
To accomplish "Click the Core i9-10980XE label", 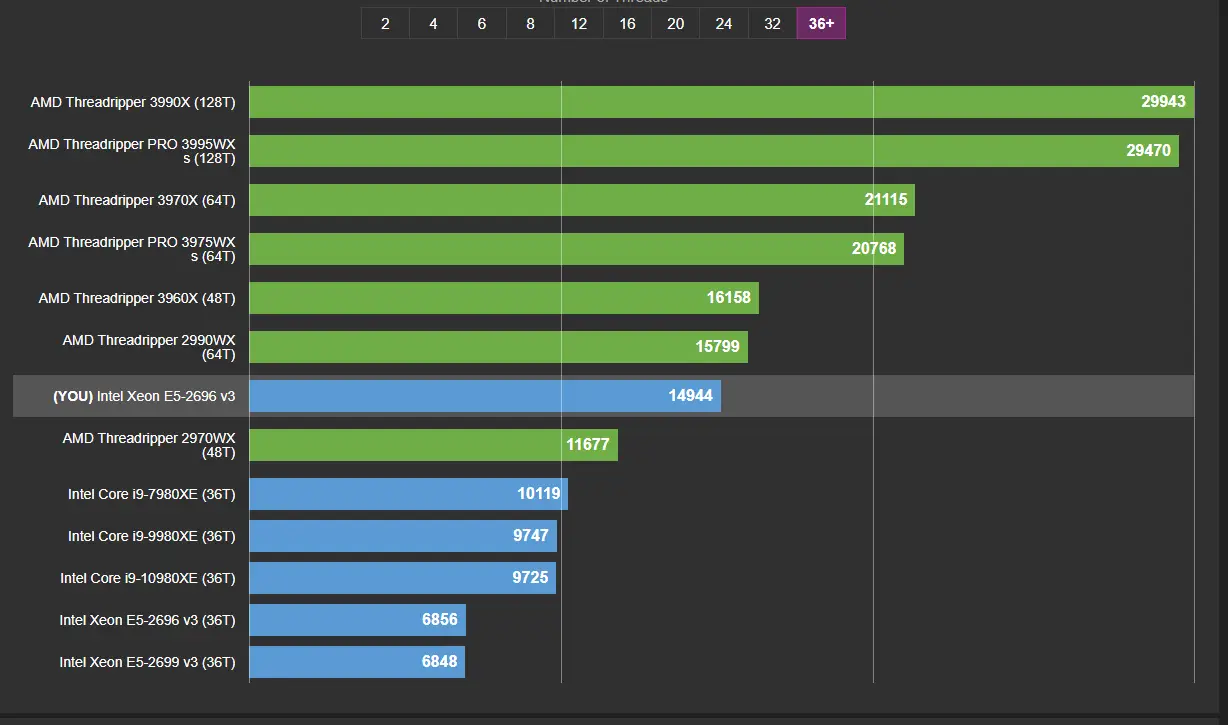I will 148,578.
